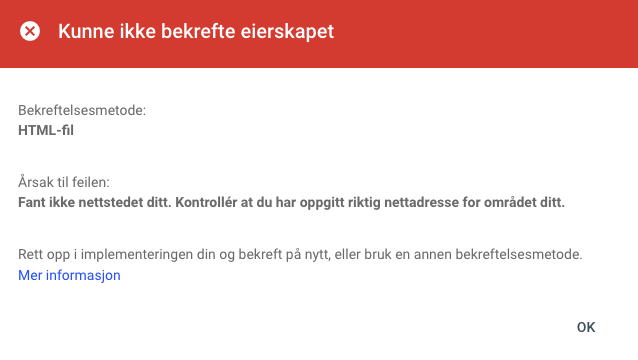
Task: Click the HTML-fil method value
Action: pos(46,131)
